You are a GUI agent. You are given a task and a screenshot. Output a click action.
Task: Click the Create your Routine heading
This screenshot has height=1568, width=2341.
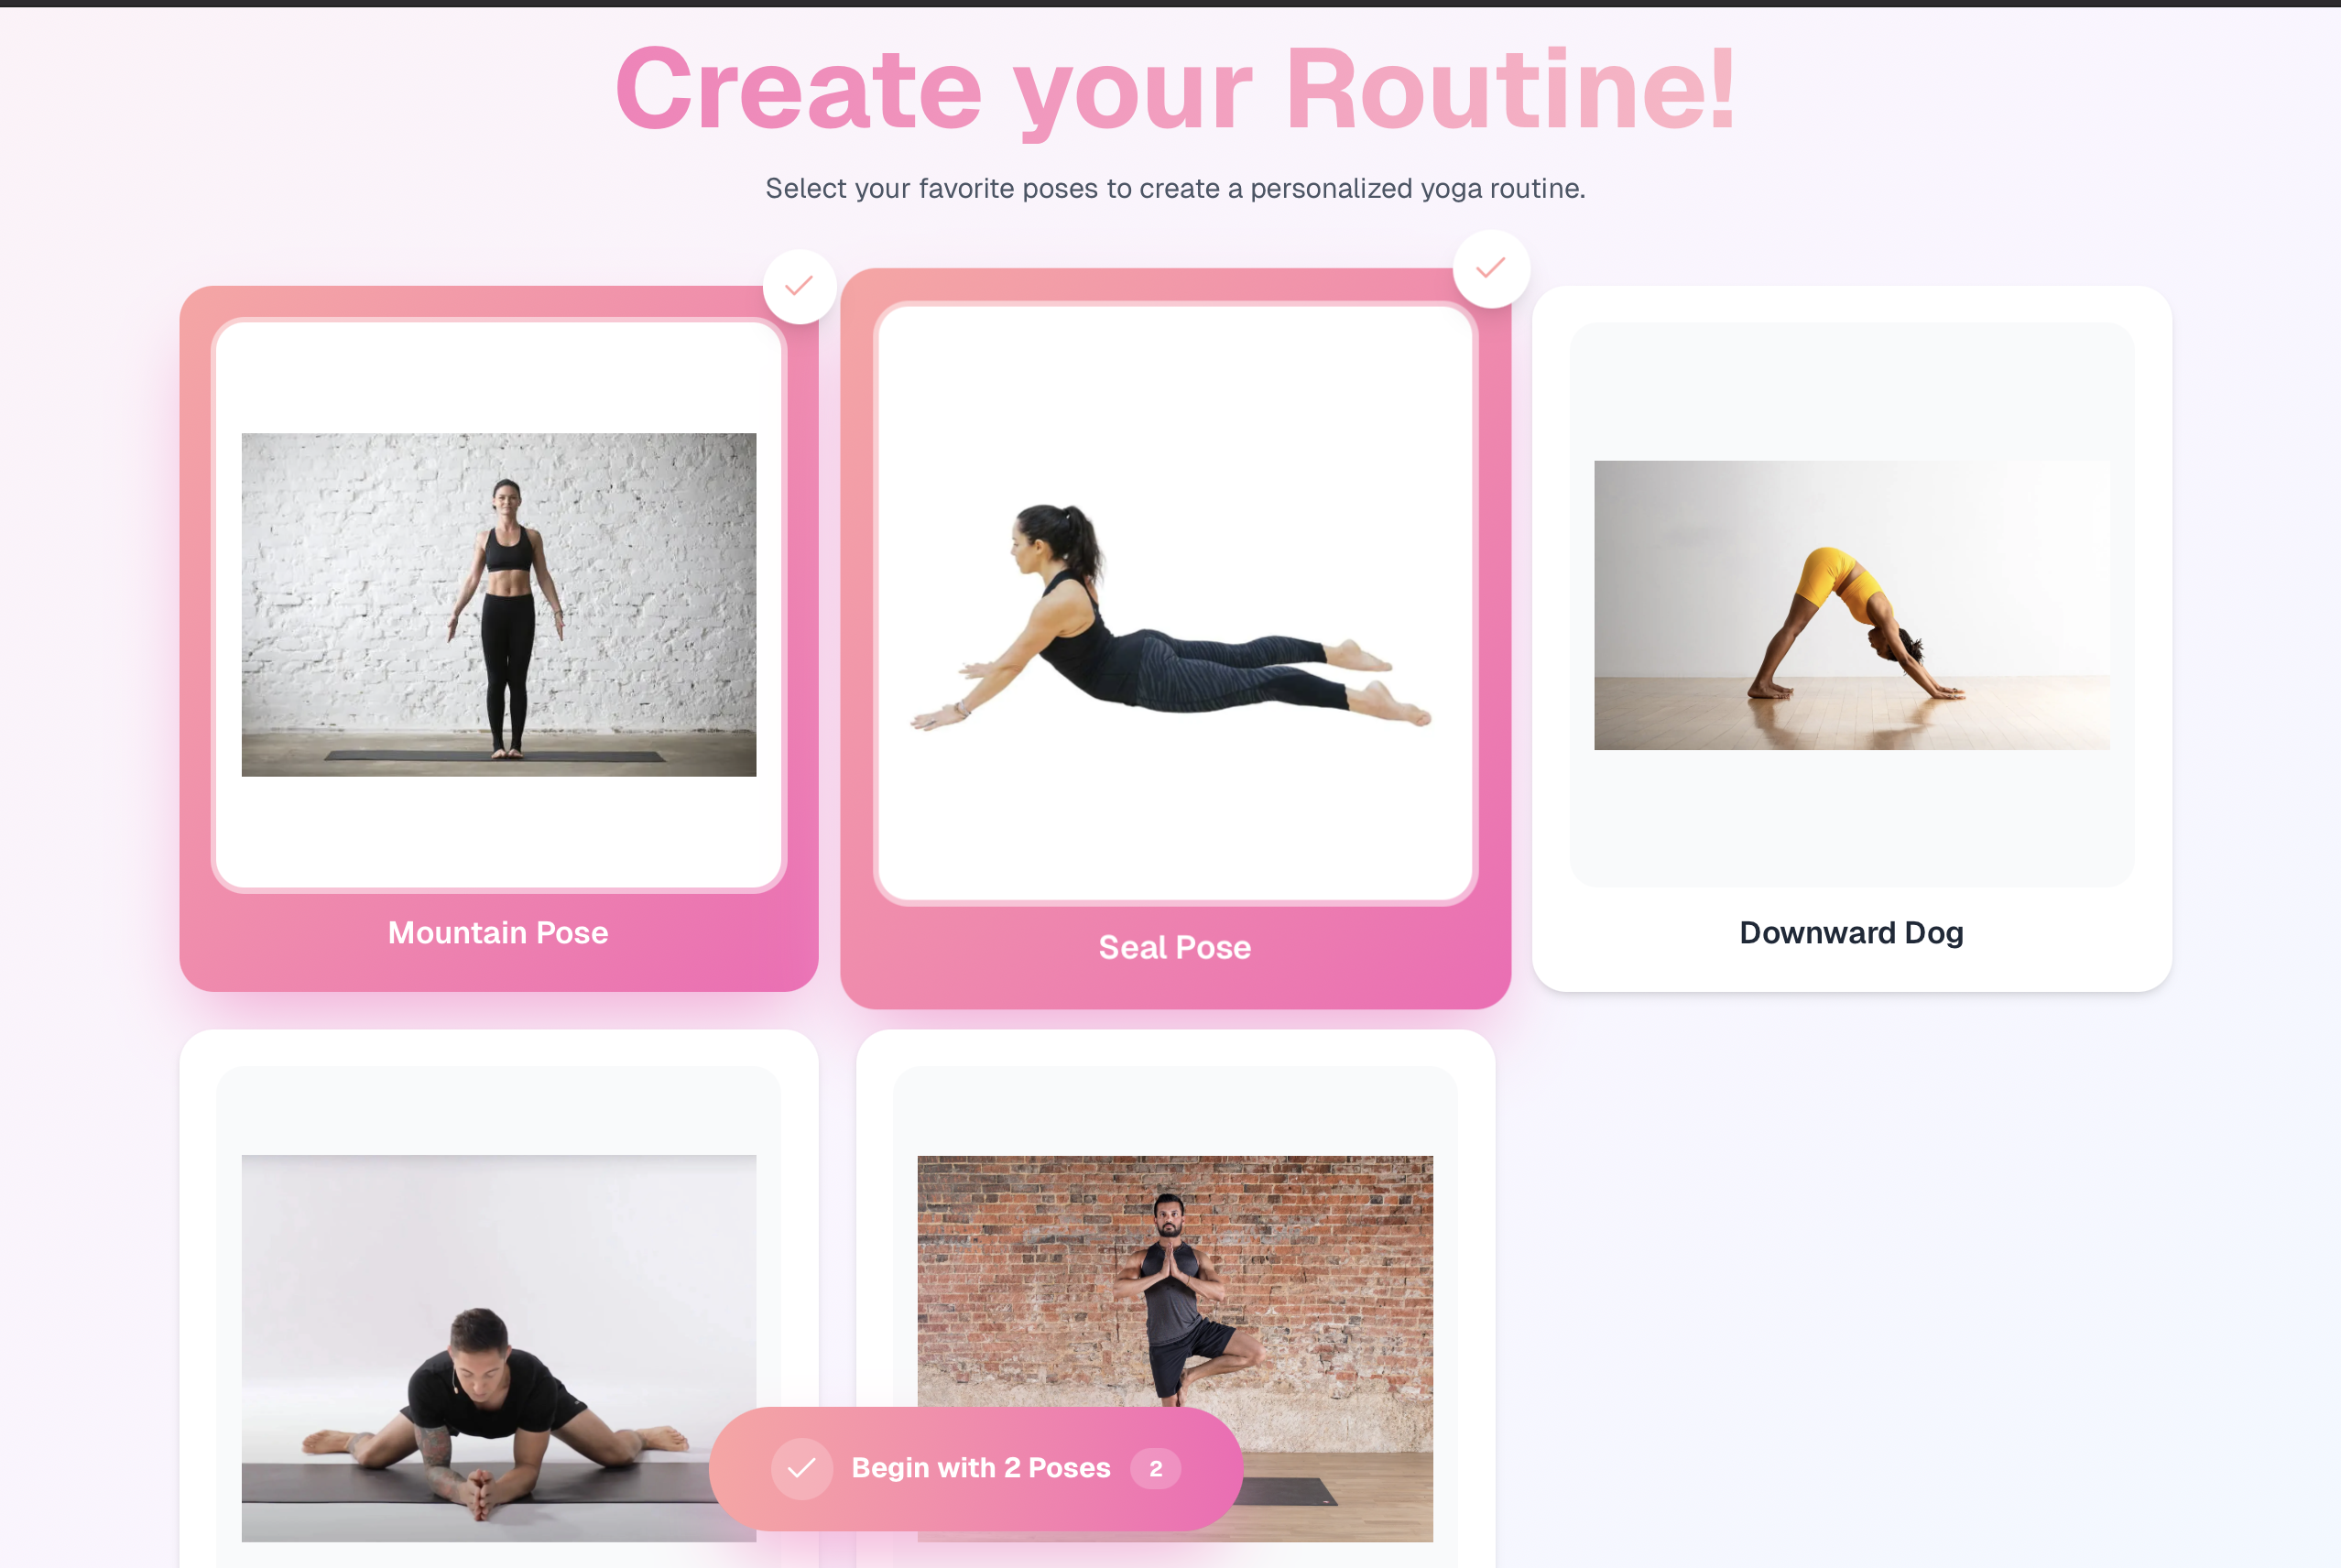[1175, 90]
